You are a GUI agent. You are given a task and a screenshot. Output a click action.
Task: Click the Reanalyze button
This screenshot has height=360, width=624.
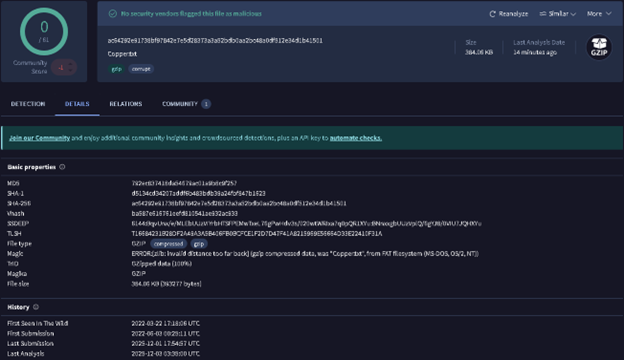point(508,14)
